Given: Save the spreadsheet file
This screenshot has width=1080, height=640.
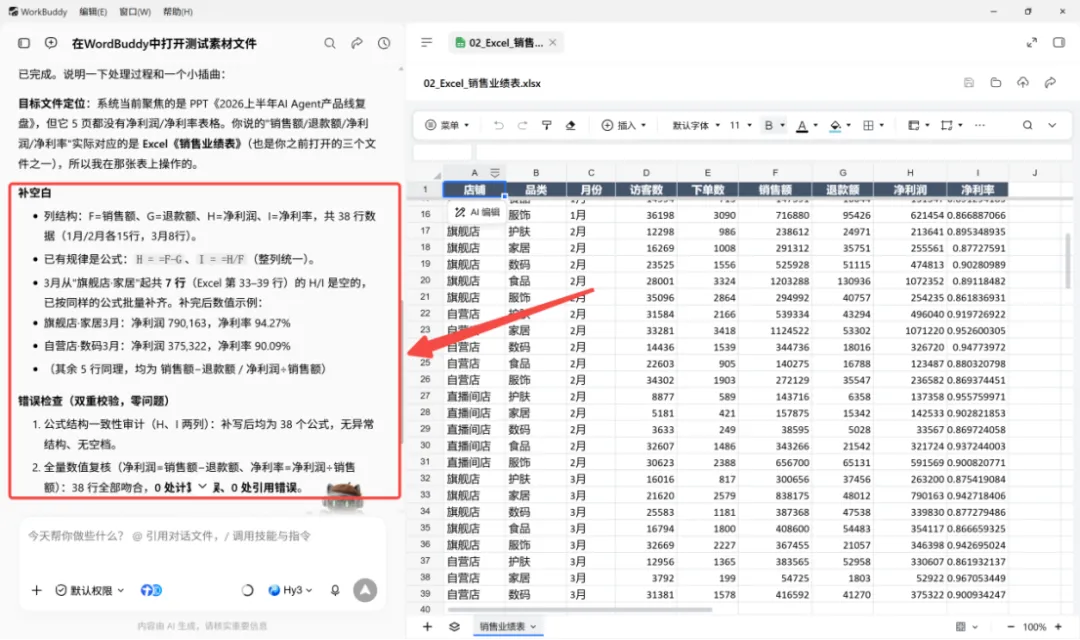Looking at the screenshot, I should pos(969,83).
